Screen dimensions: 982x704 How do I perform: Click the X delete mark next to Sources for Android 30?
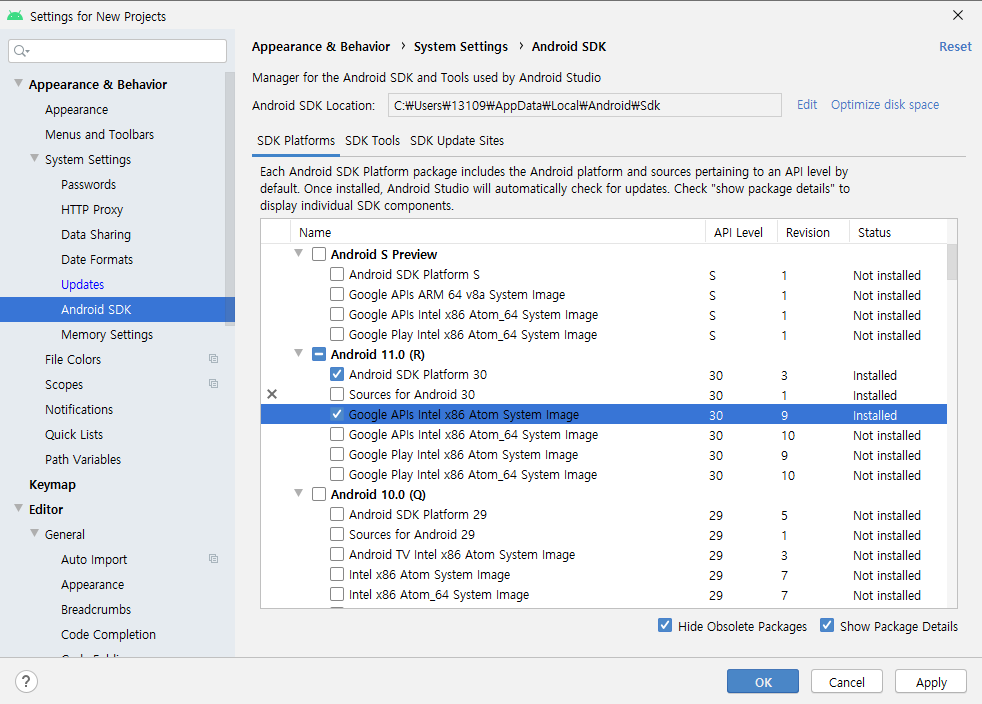tap(272, 394)
